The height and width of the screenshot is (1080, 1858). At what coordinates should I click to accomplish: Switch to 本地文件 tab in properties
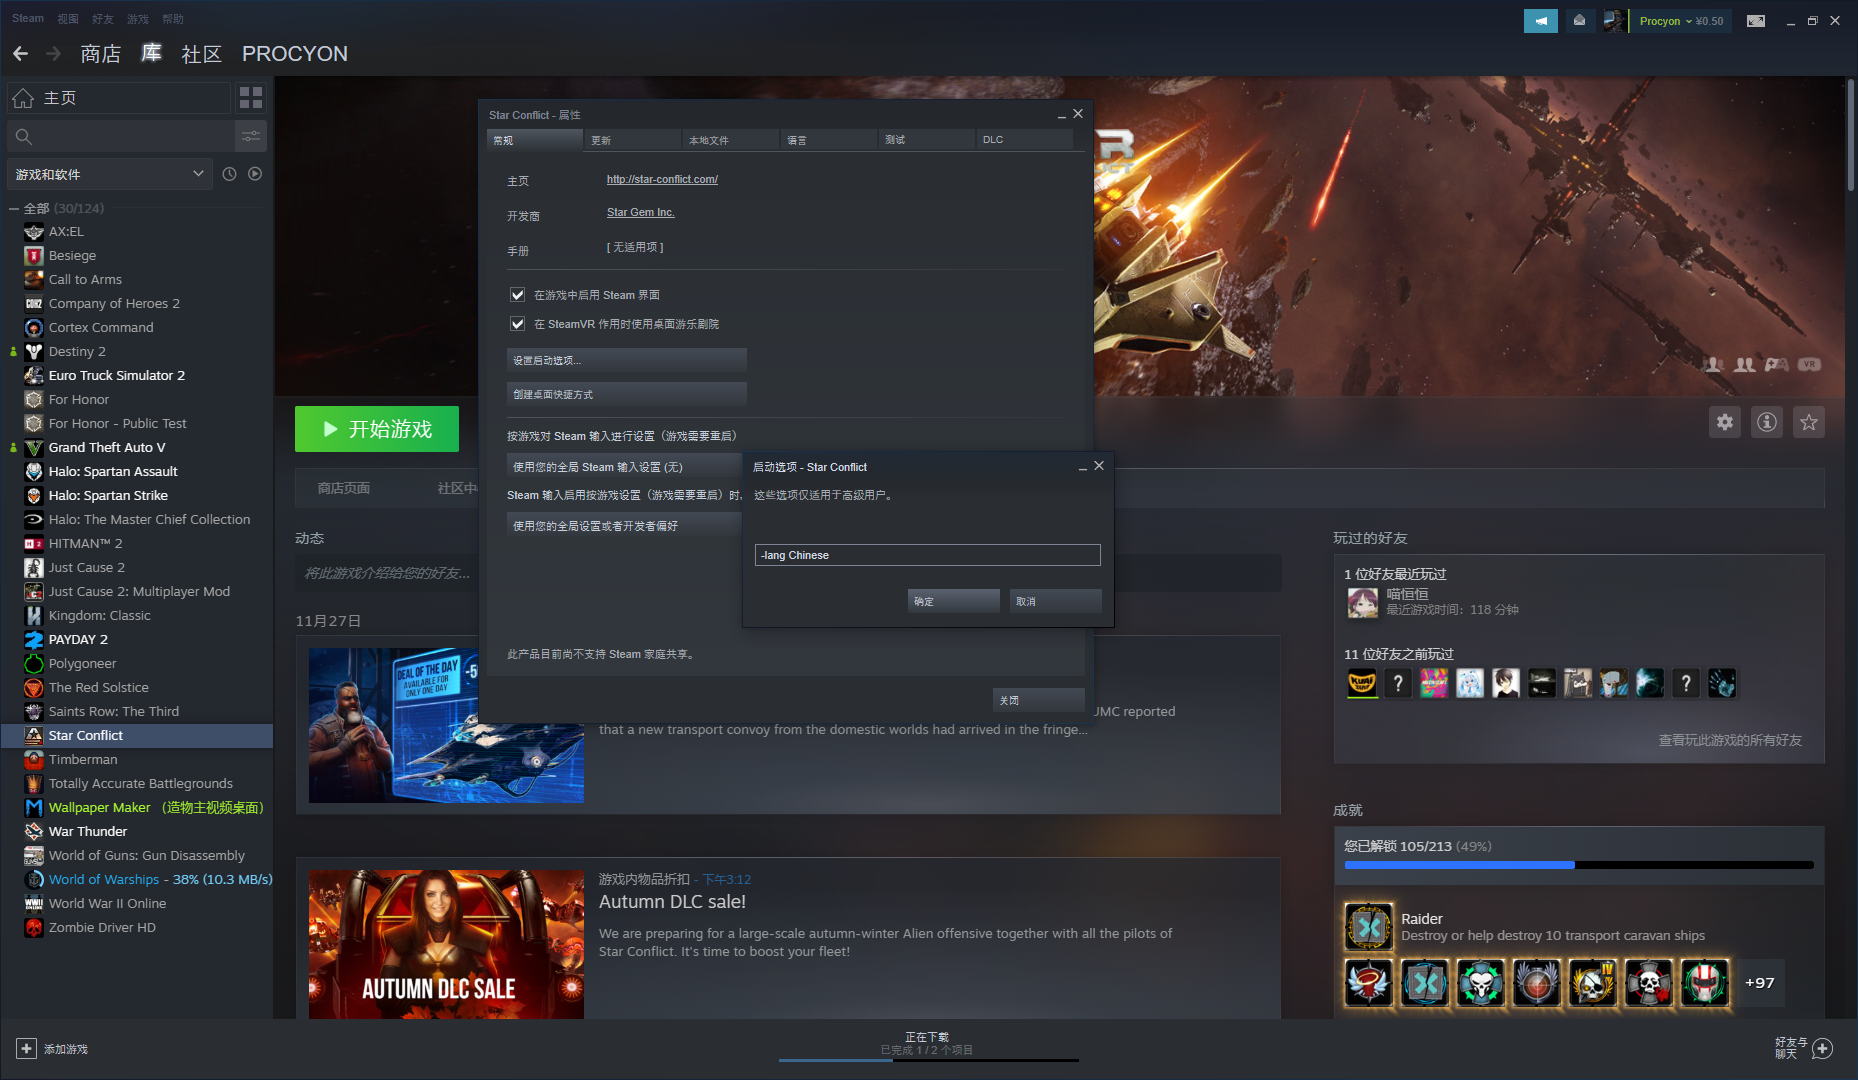730,140
